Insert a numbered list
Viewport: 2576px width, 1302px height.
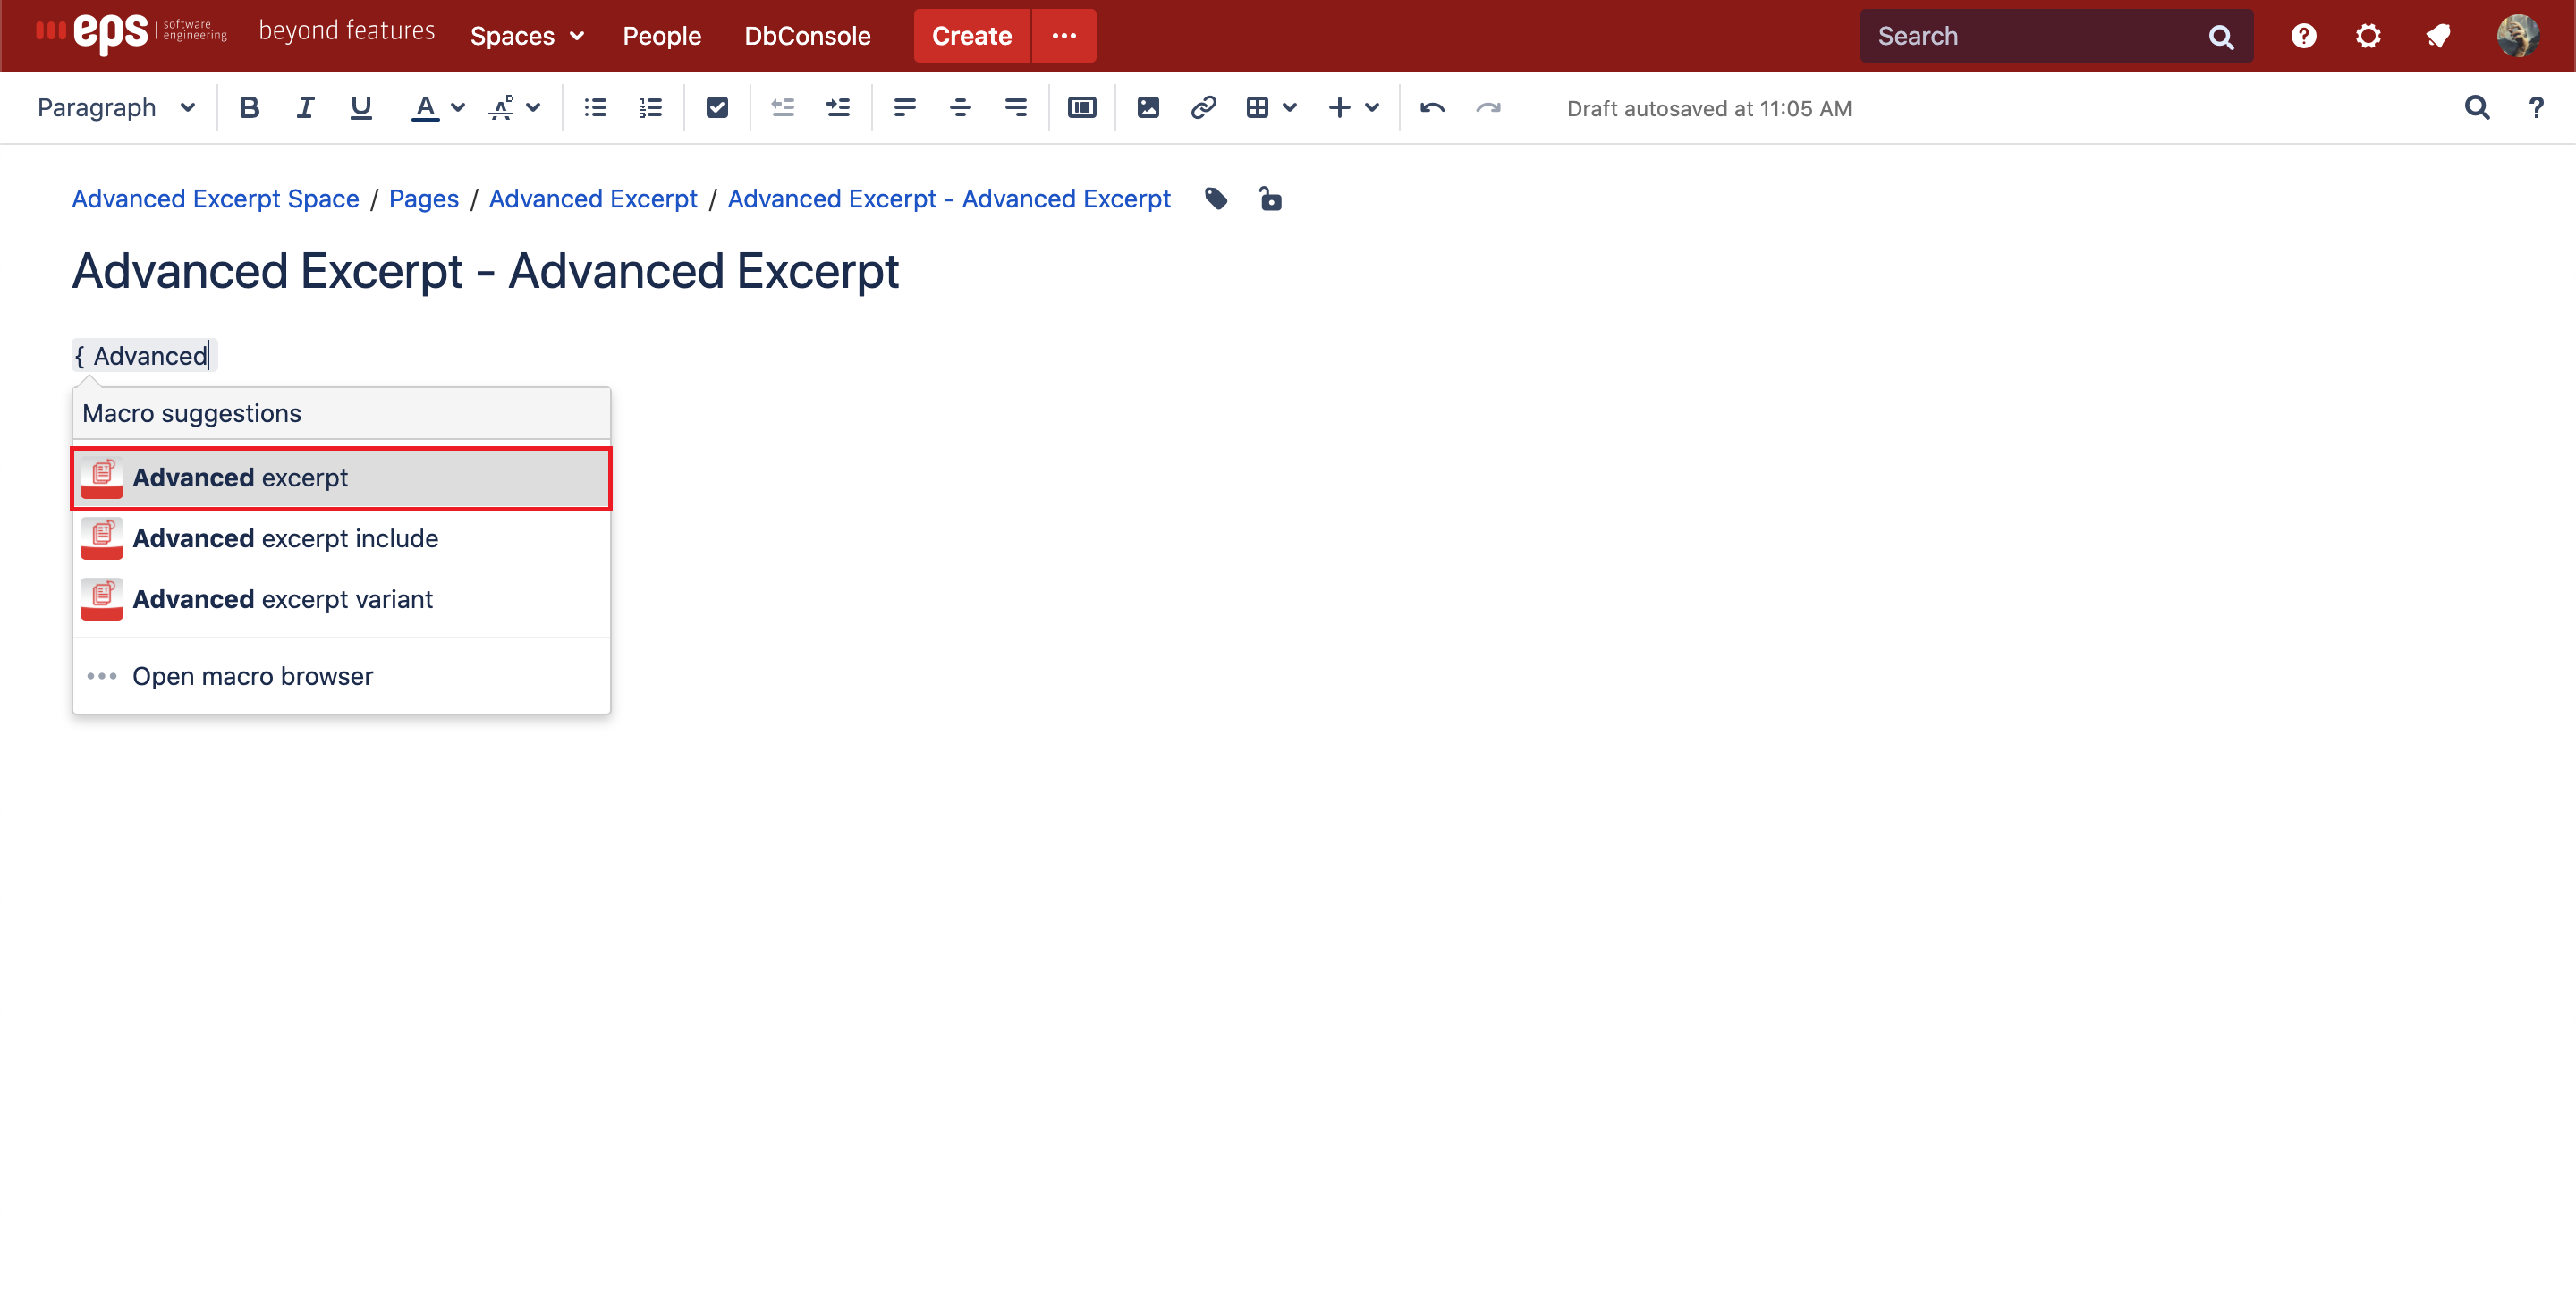[651, 108]
